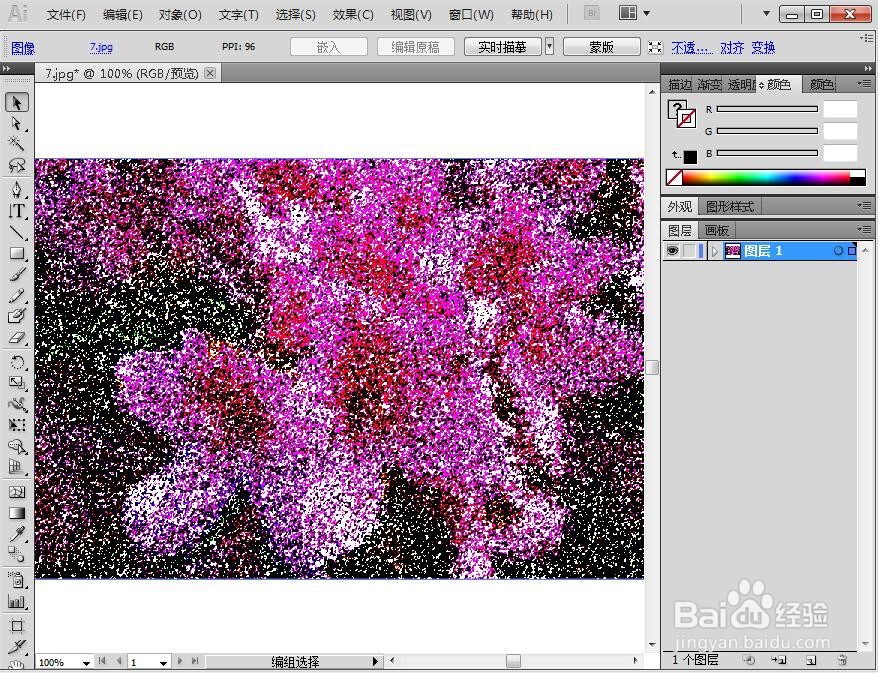Open the 对象(O) menu
The height and width of the screenshot is (673, 878).
pyautogui.click(x=180, y=15)
